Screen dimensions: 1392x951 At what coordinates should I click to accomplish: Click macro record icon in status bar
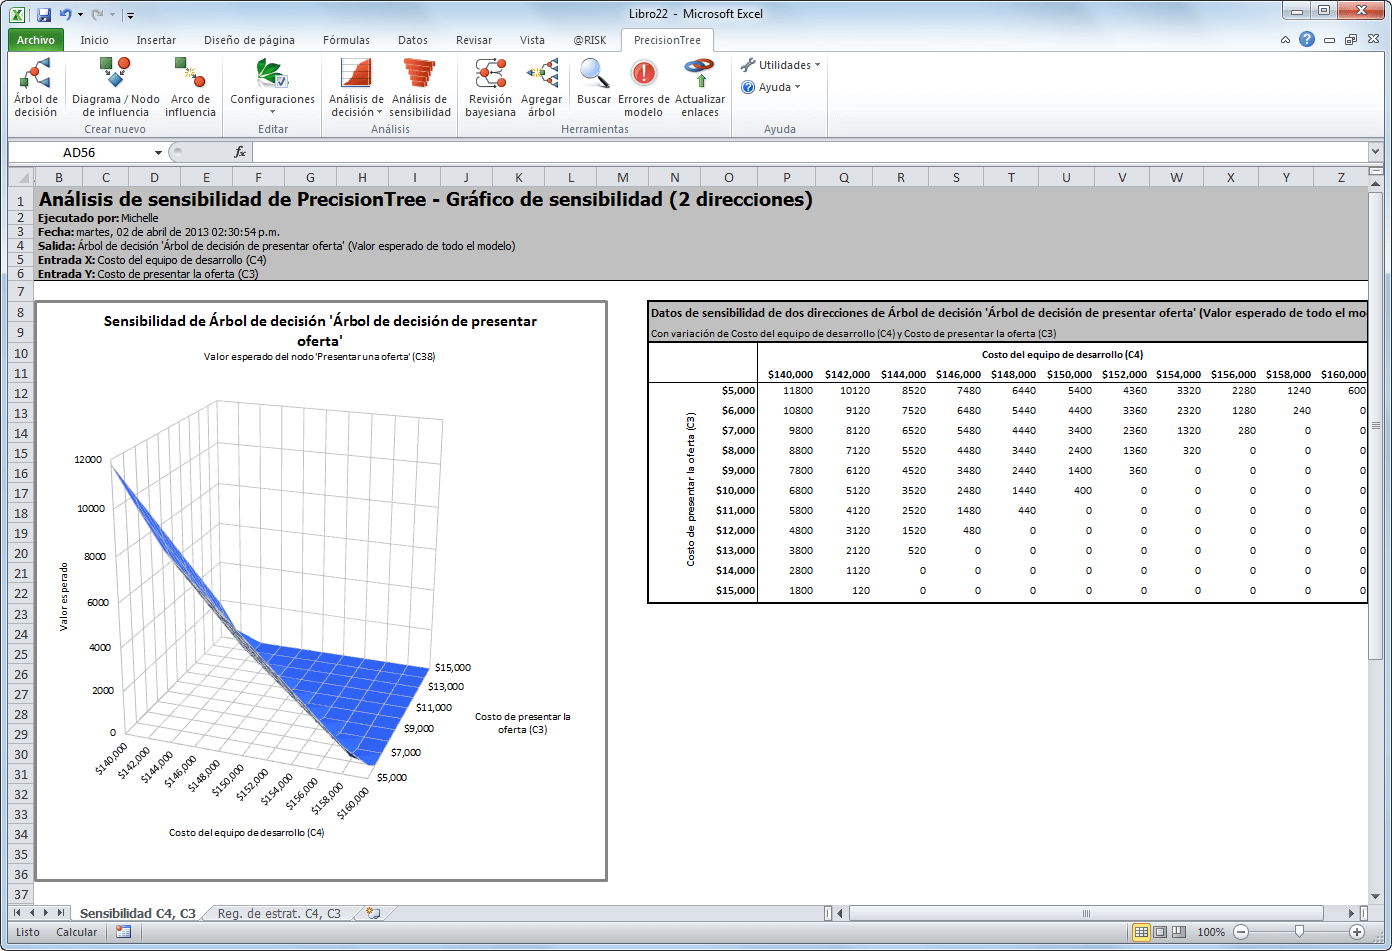[124, 932]
